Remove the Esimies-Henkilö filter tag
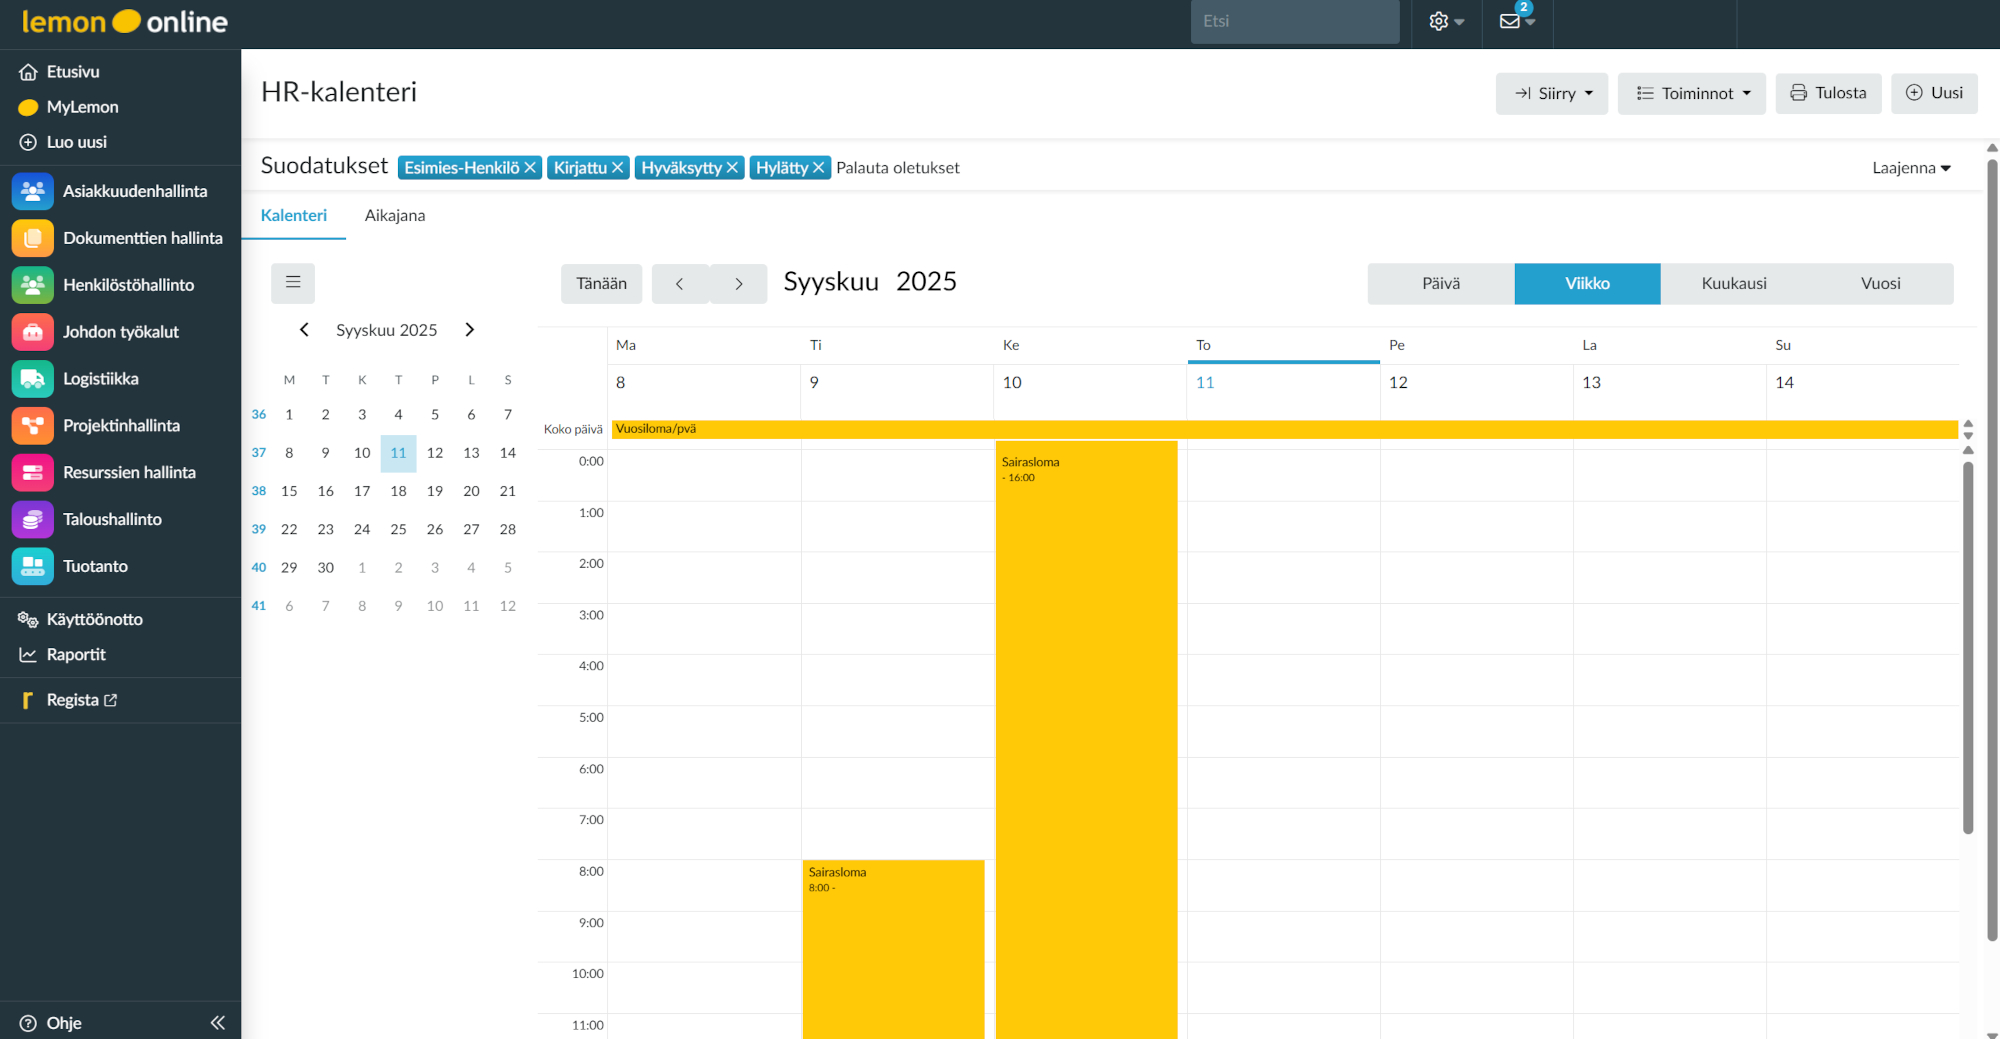Screen dimensions: 2000x1039 [x=530, y=168]
